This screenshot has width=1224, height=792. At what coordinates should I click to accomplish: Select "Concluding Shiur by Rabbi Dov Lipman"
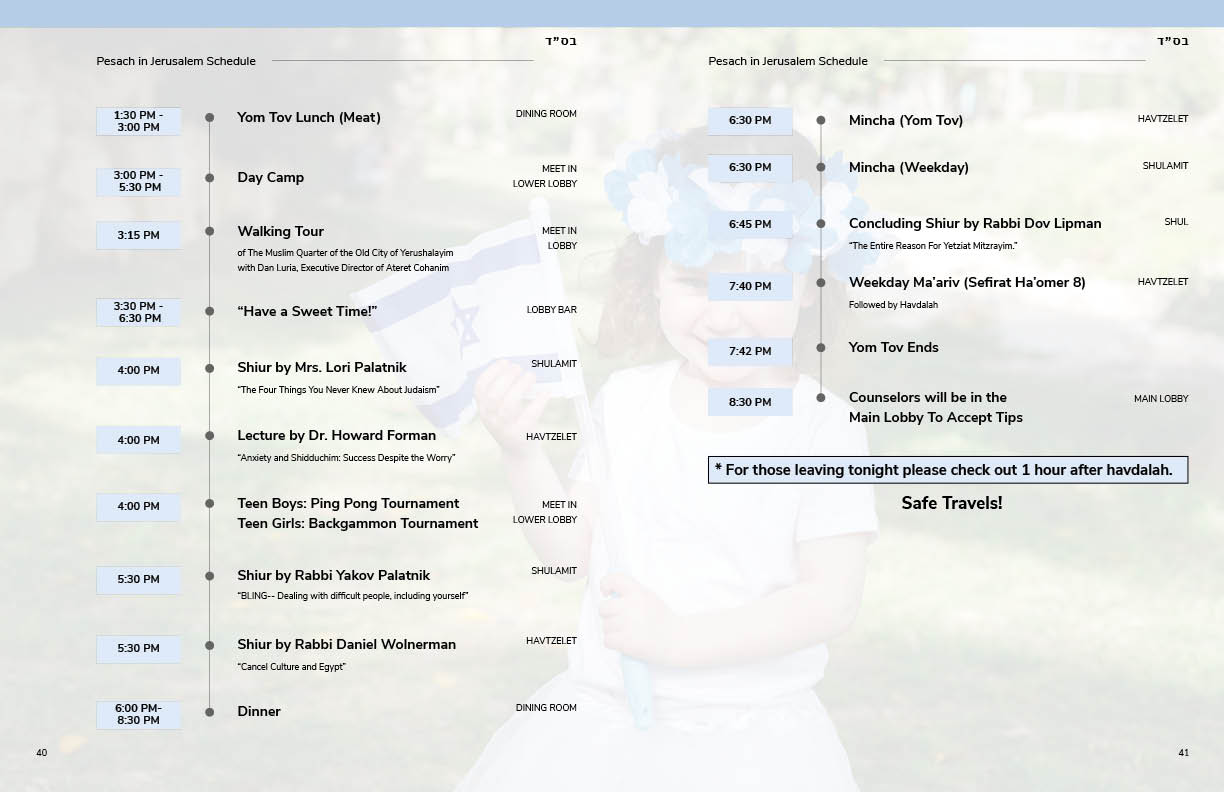975,223
